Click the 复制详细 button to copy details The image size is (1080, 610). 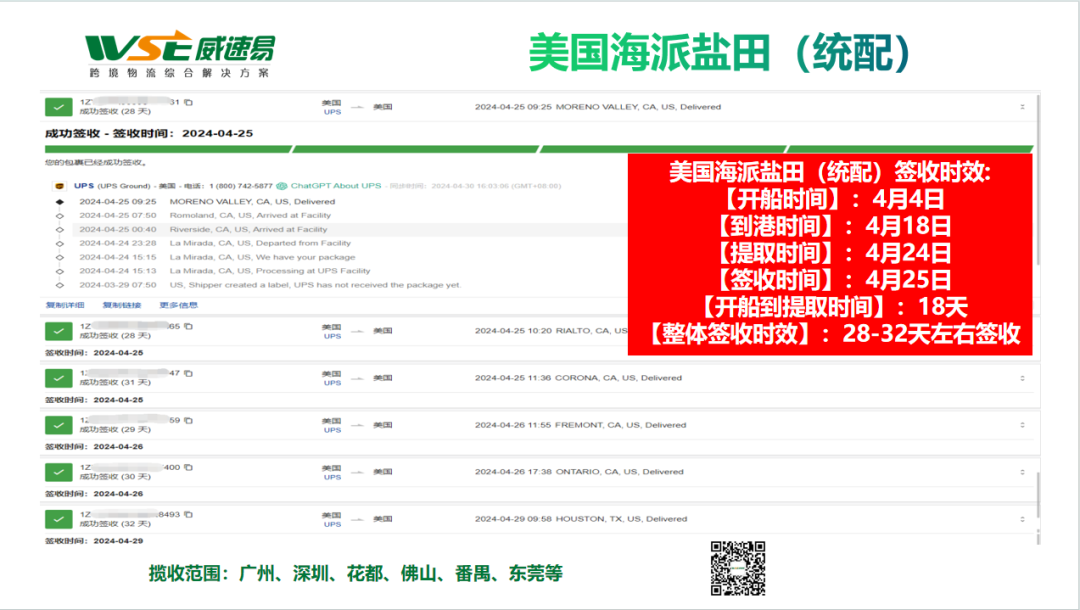point(64,304)
